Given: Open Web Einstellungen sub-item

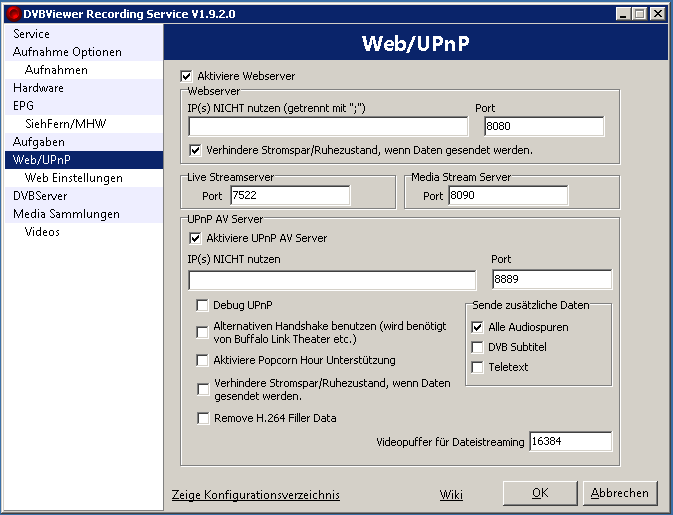Looking at the screenshot, I should 74,178.
